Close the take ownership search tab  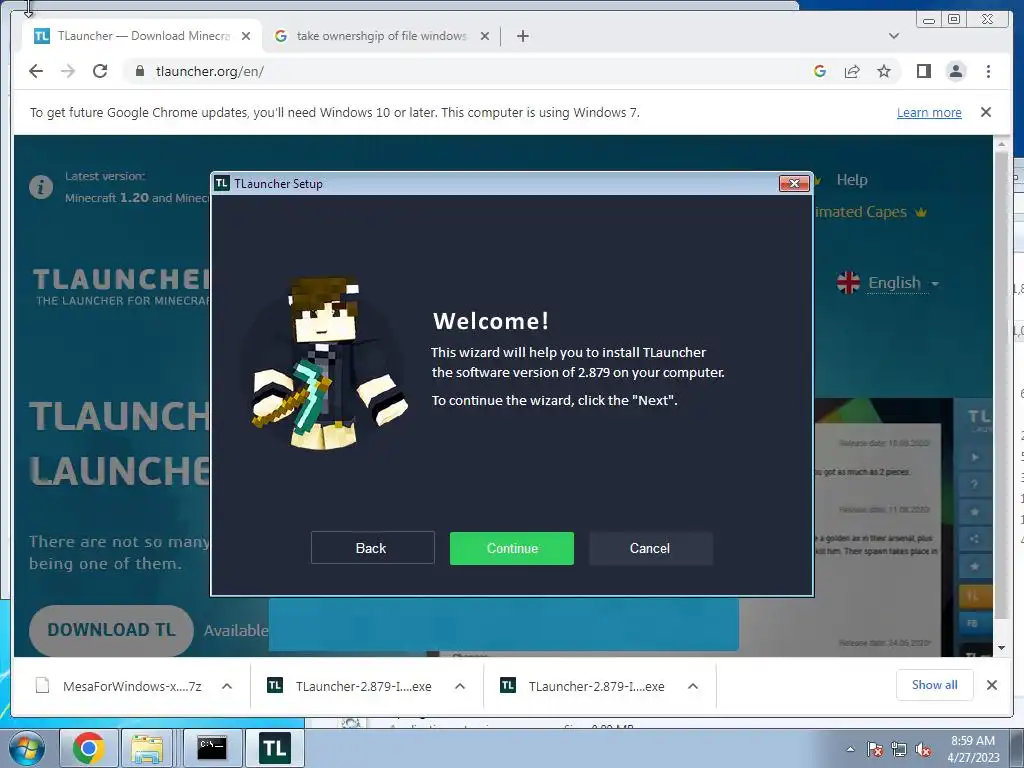tap(485, 36)
